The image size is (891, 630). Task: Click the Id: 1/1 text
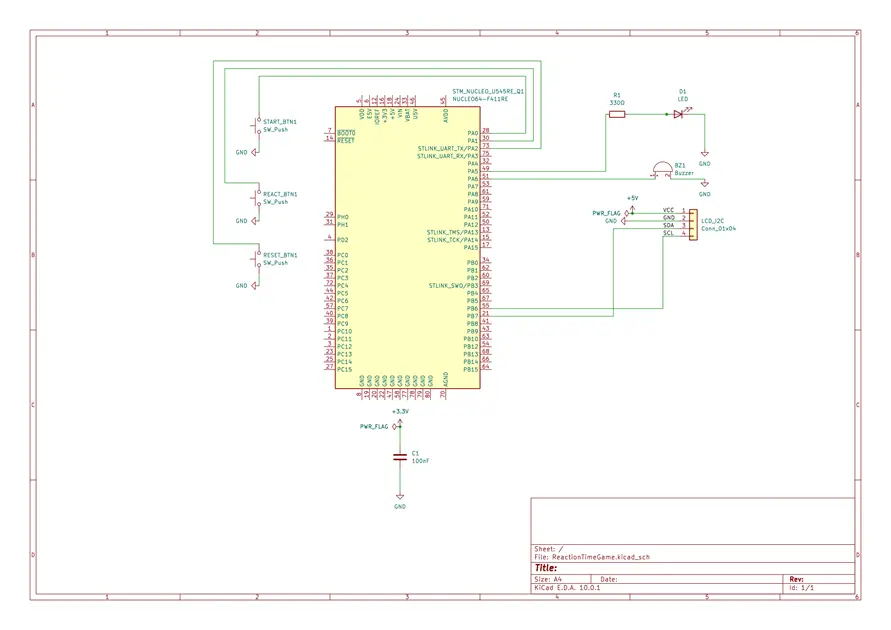[801, 587]
